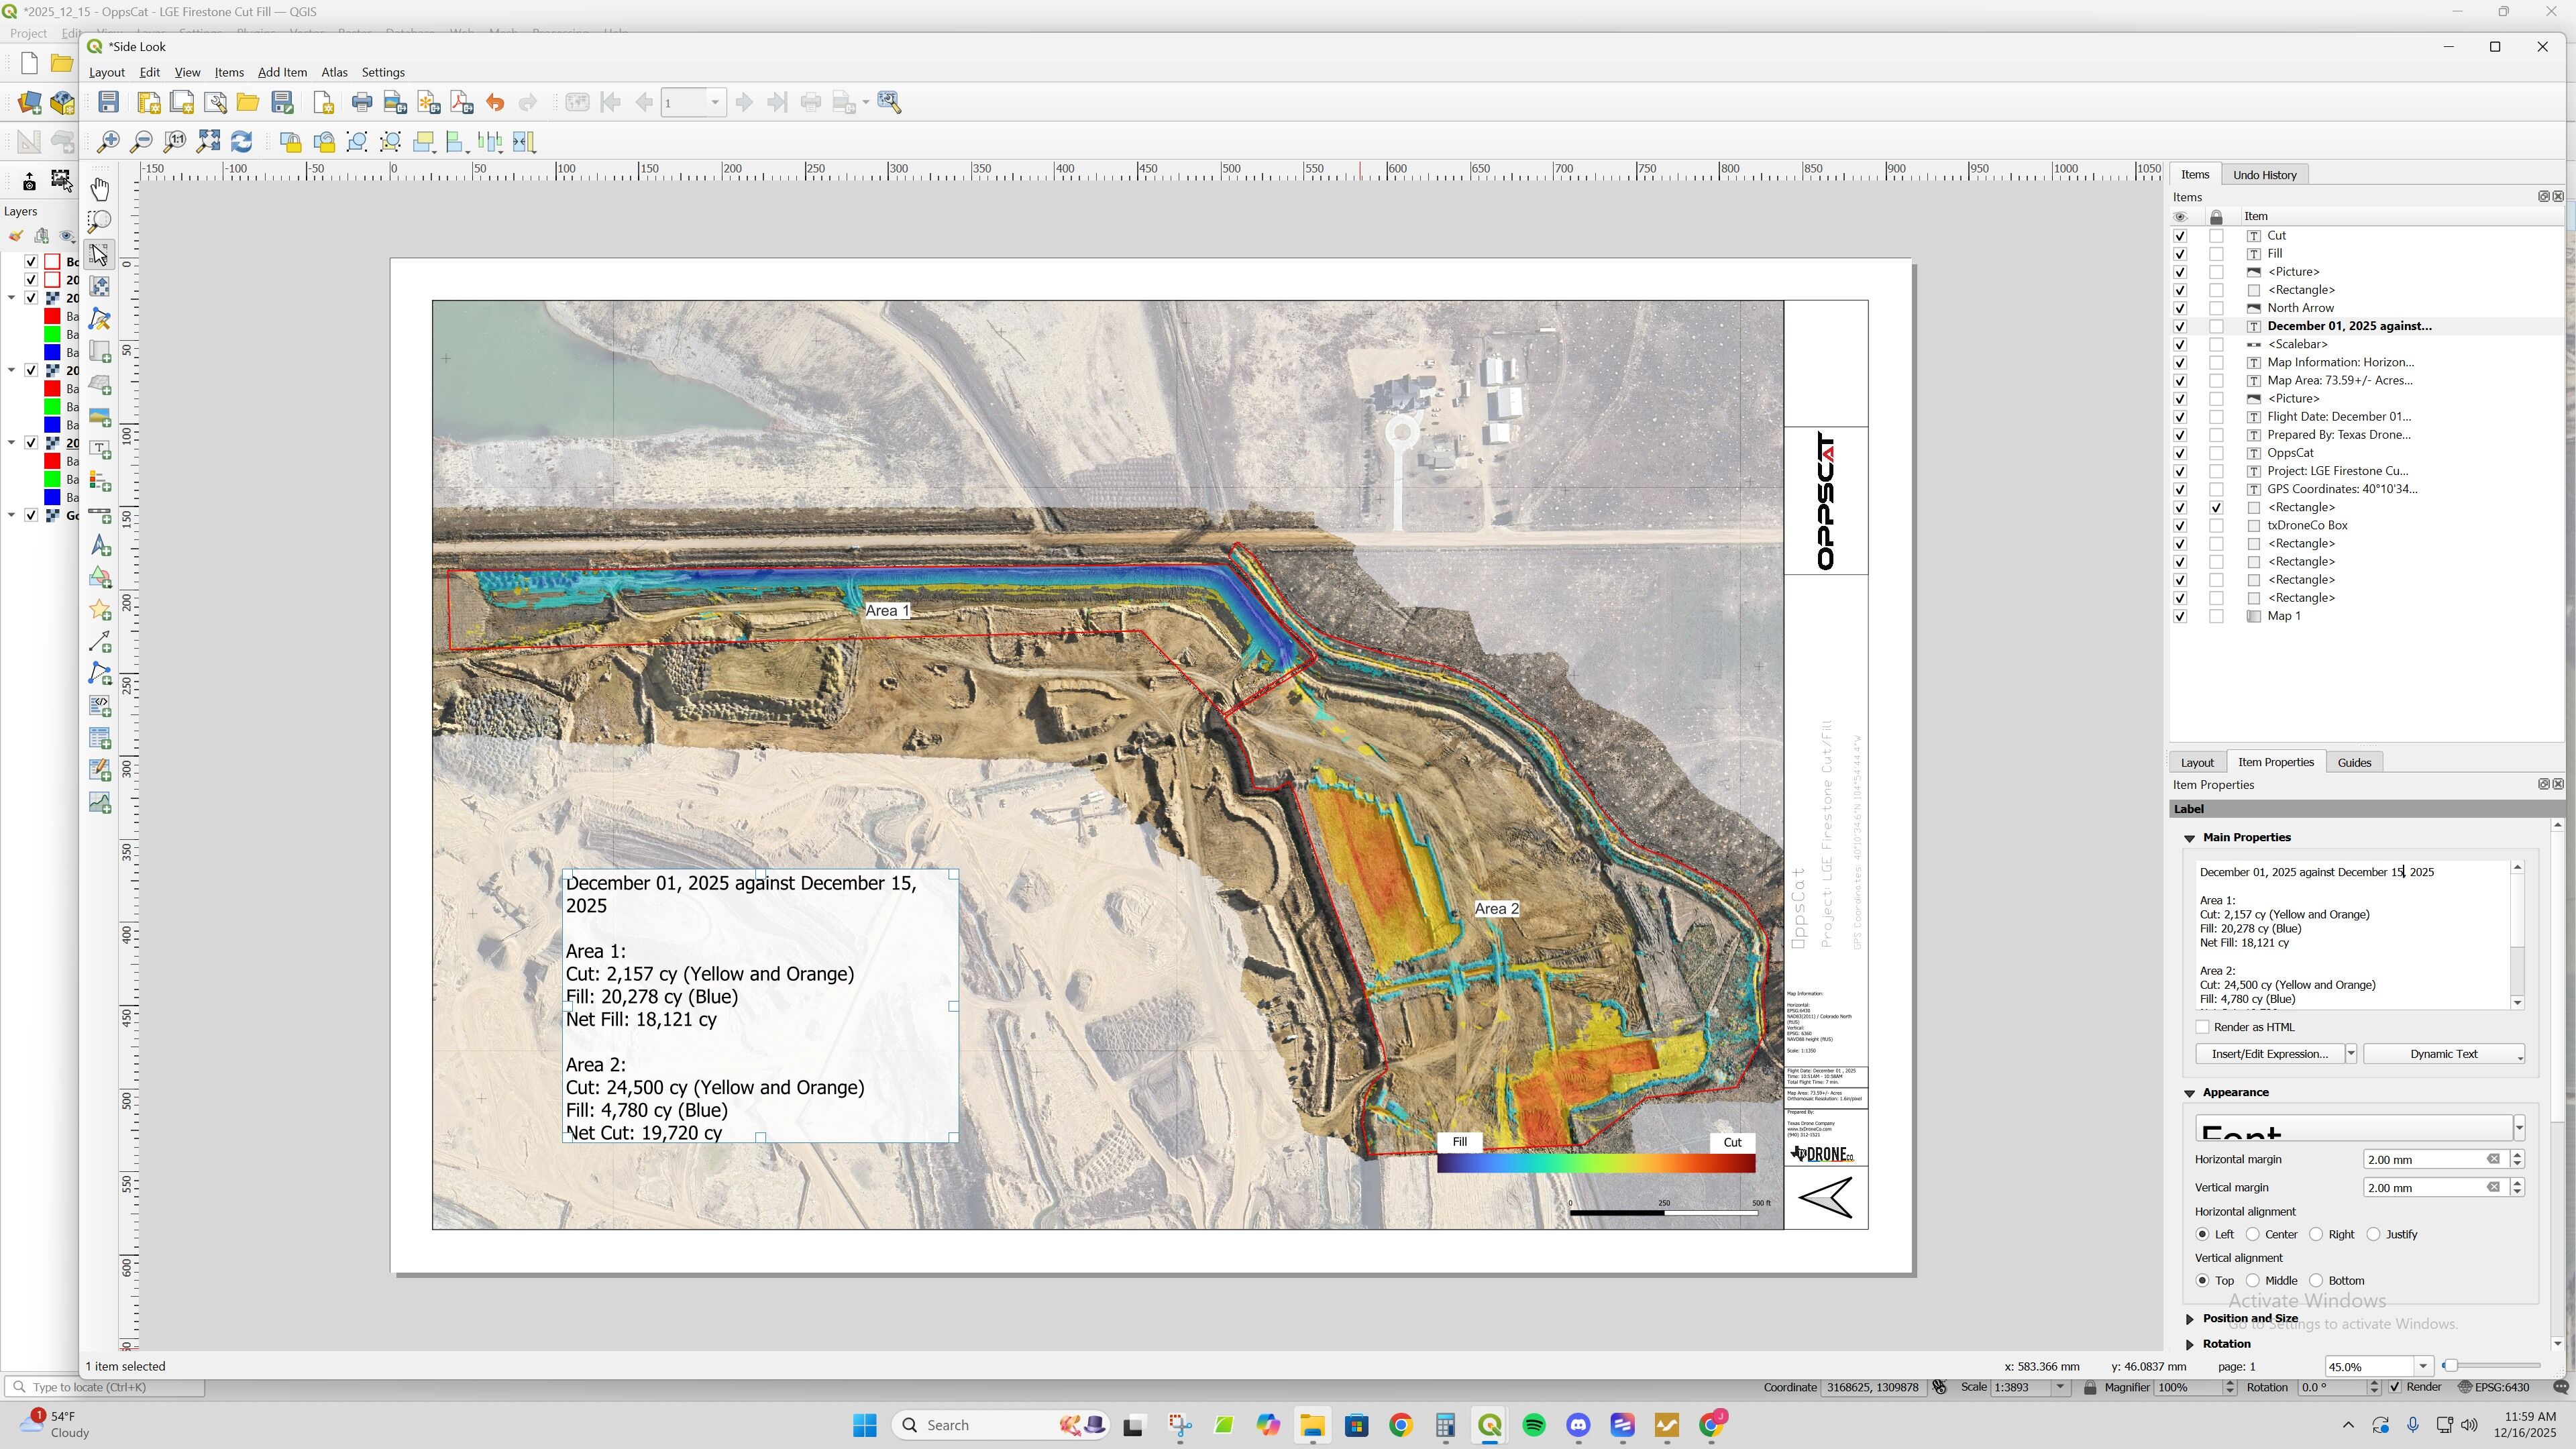Expand the Rotation section
This screenshot has height=1449, width=2576.
point(2190,1345)
